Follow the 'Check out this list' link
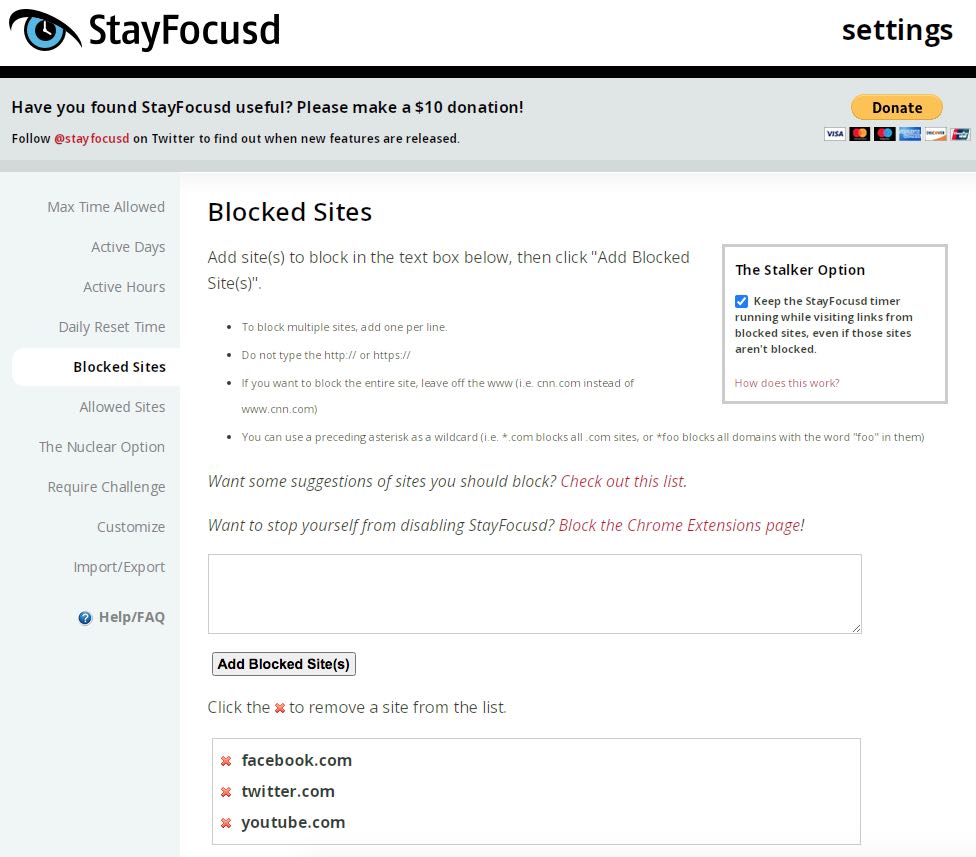The height and width of the screenshot is (857, 976). click(x=623, y=481)
